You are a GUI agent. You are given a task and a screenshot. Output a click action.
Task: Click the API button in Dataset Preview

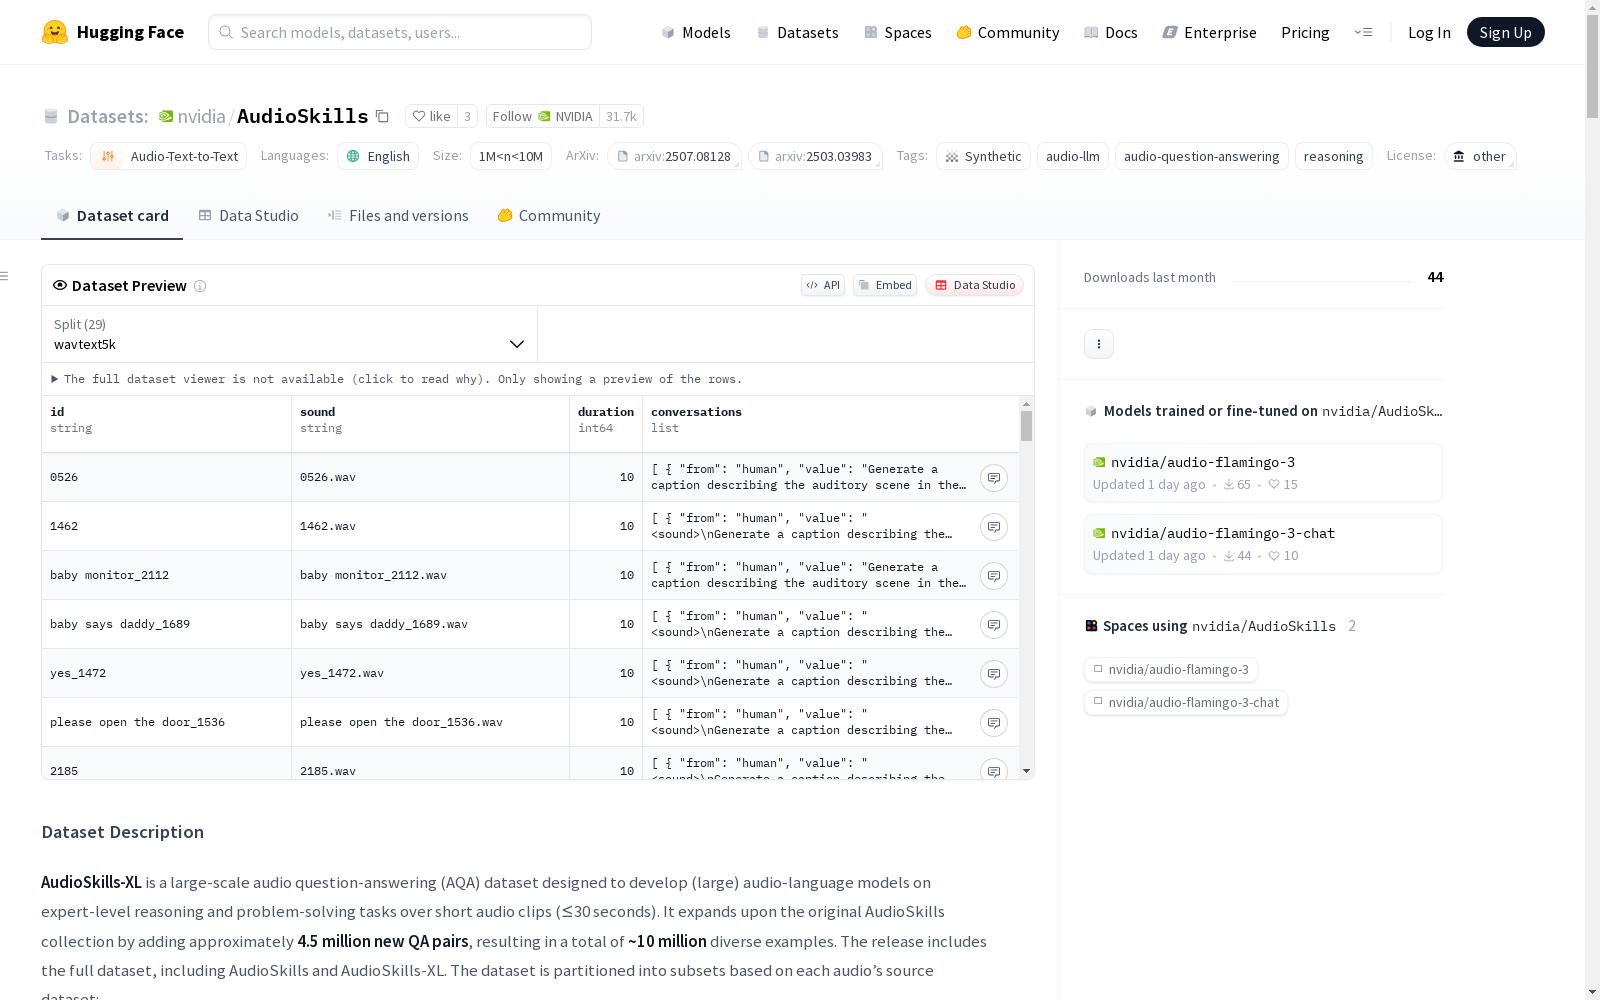823,285
